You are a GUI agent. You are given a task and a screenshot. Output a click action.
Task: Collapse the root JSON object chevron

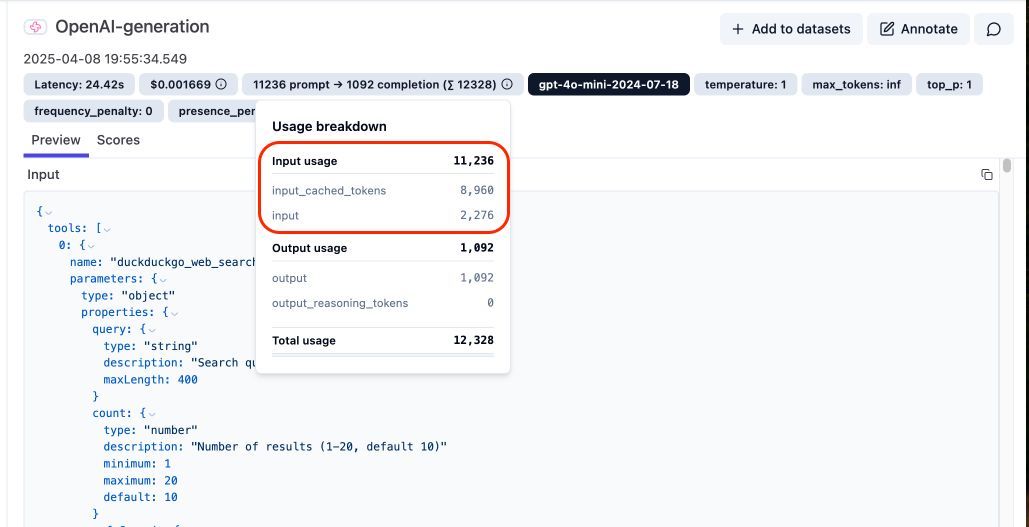pos(49,212)
